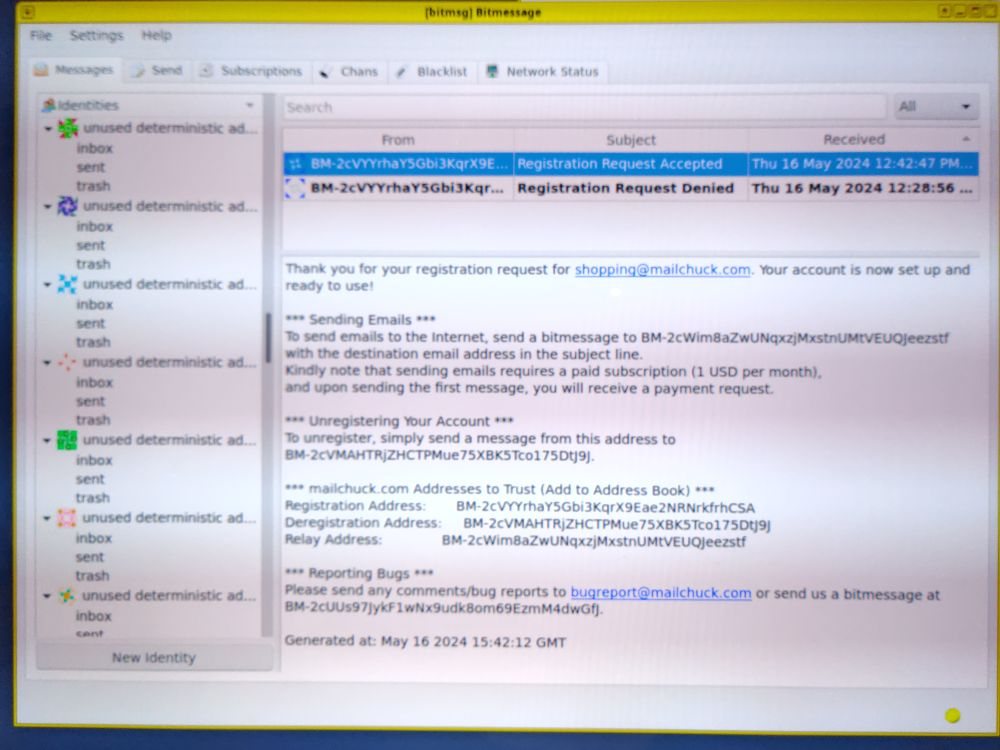Click the 12:28:56 received timestamp
Viewport: 1000px width, 750px height.
862,188
